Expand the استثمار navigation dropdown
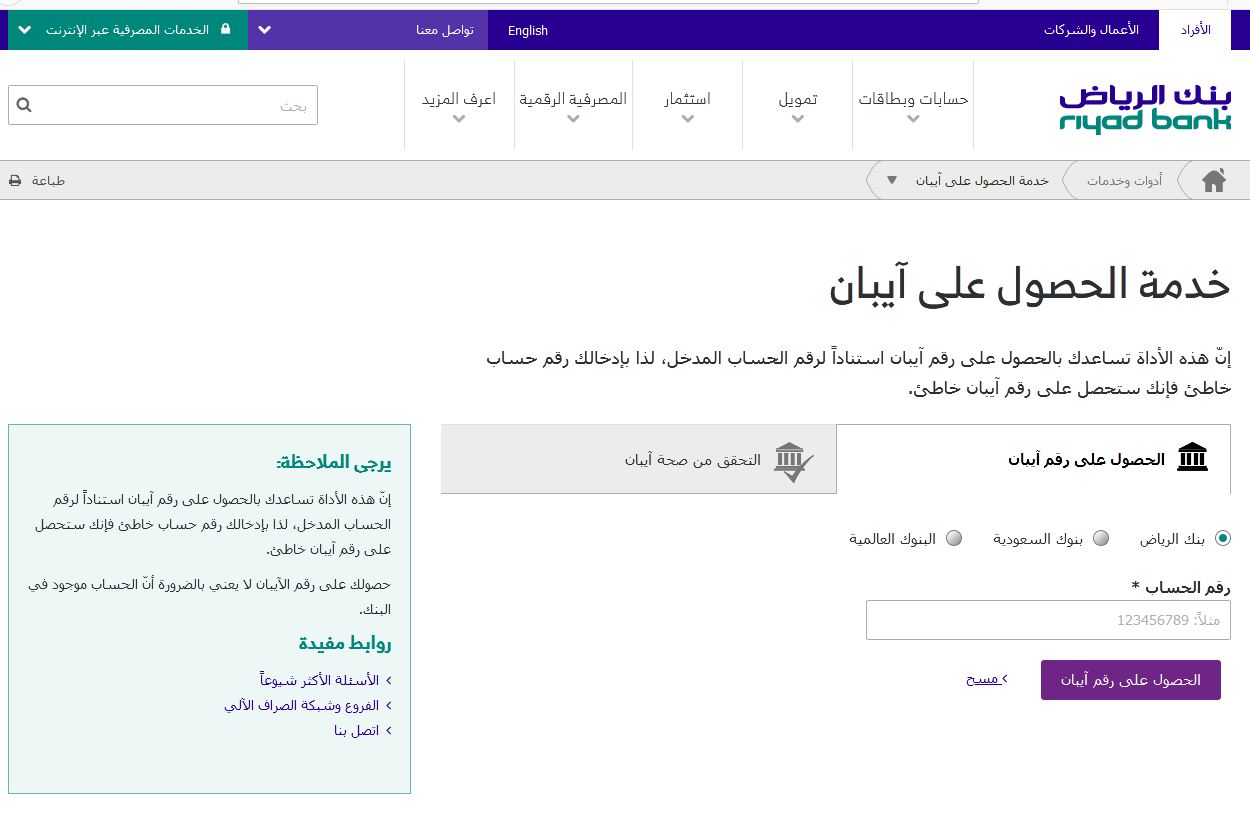The height and width of the screenshot is (816, 1250). pyautogui.click(x=687, y=104)
